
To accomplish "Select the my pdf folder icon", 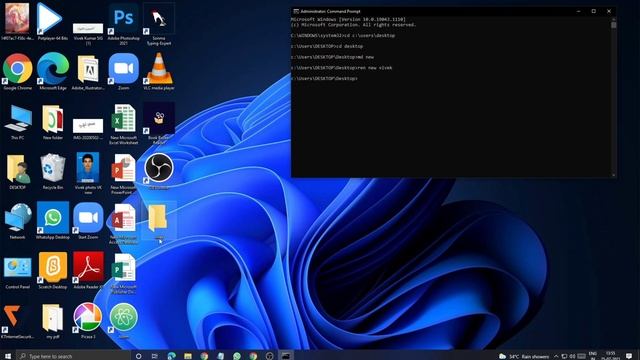I will point(53,321).
